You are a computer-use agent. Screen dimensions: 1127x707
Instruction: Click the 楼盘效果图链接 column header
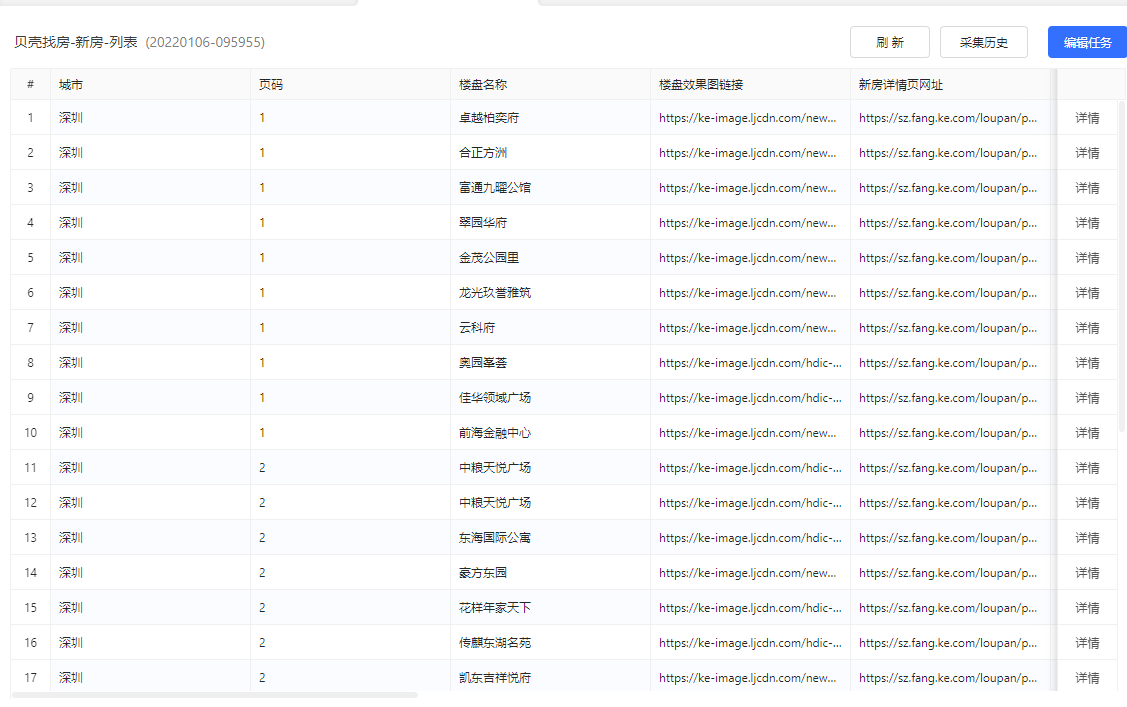[750, 84]
